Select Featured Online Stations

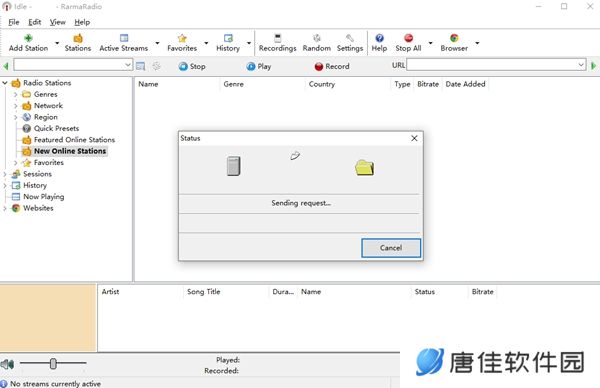click(x=74, y=140)
